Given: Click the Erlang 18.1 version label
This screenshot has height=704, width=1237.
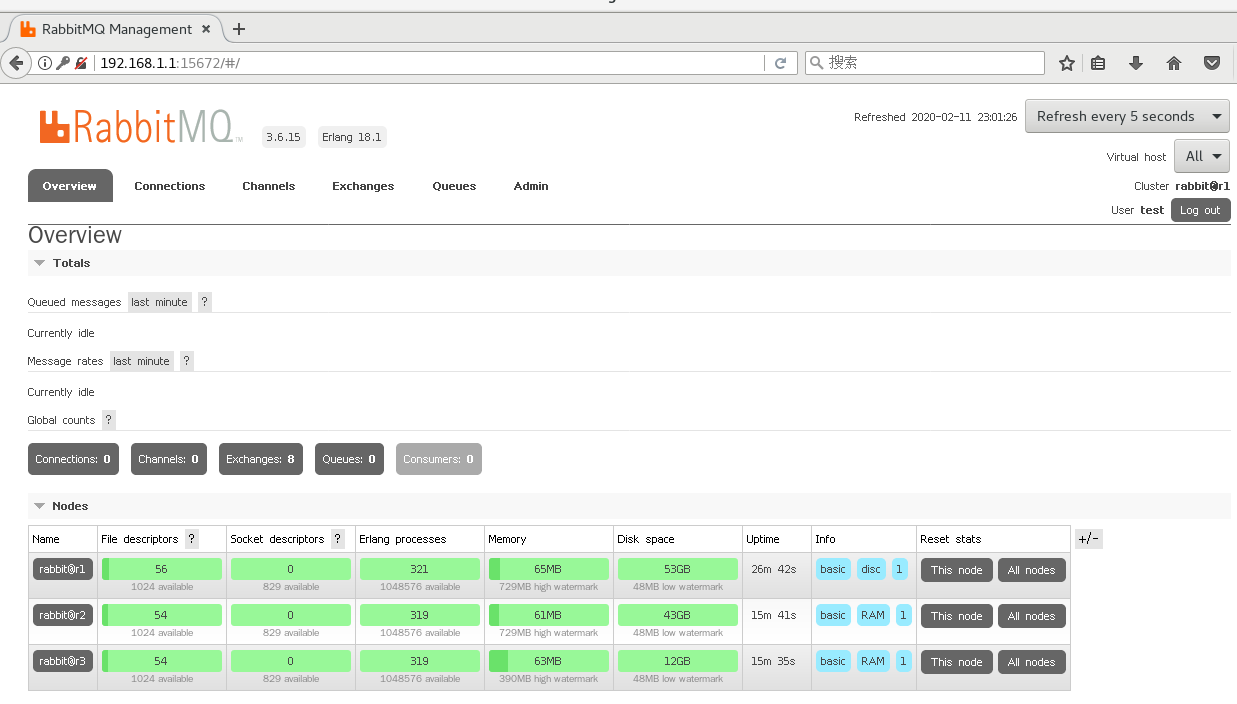Looking at the screenshot, I should point(351,137).
